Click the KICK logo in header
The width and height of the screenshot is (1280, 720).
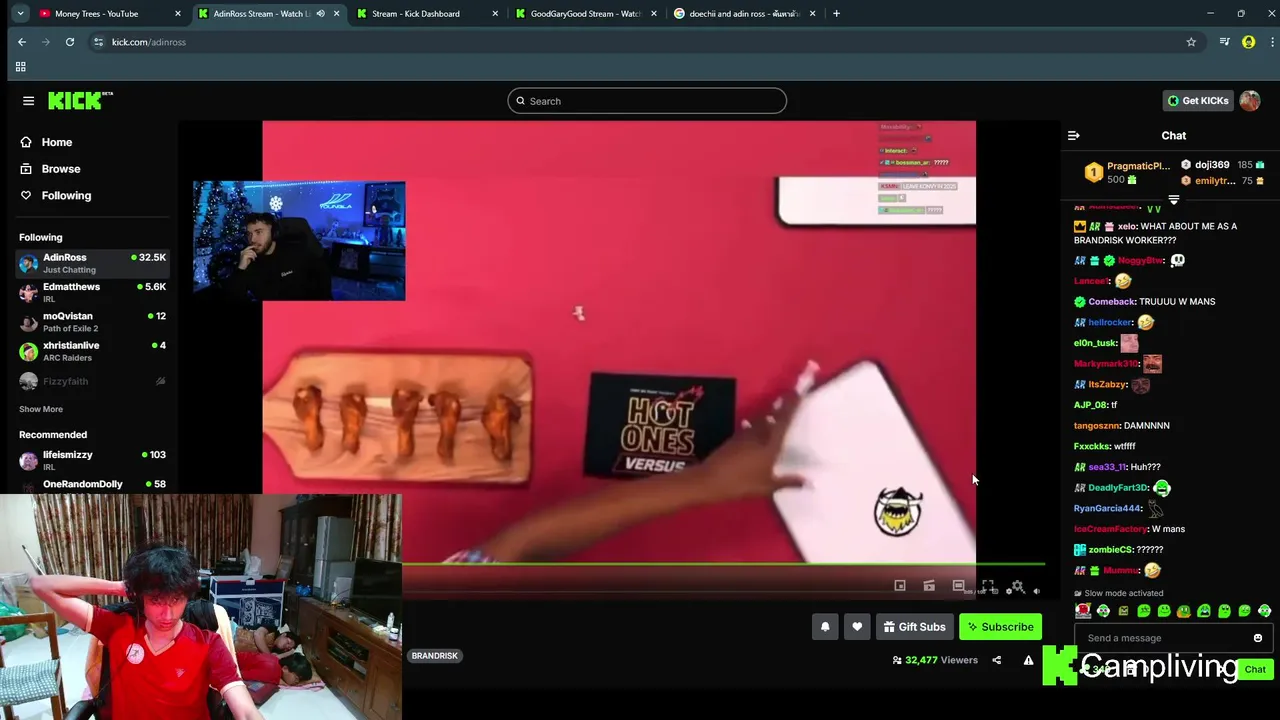pos(80,100)
